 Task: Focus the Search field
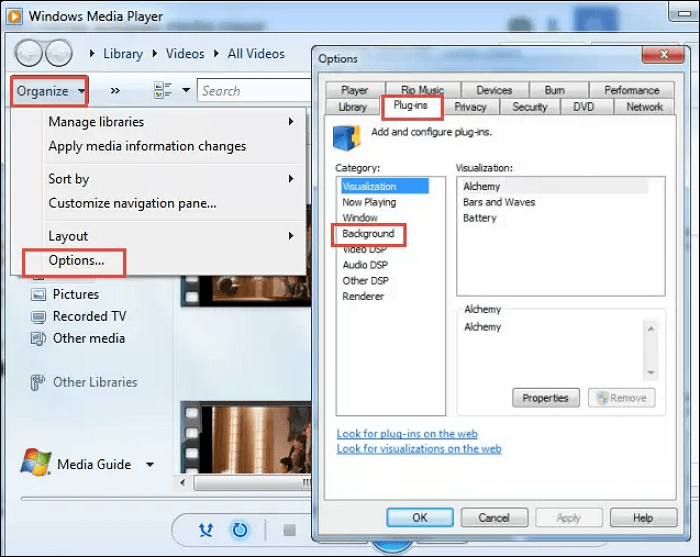tap(254, 91)
